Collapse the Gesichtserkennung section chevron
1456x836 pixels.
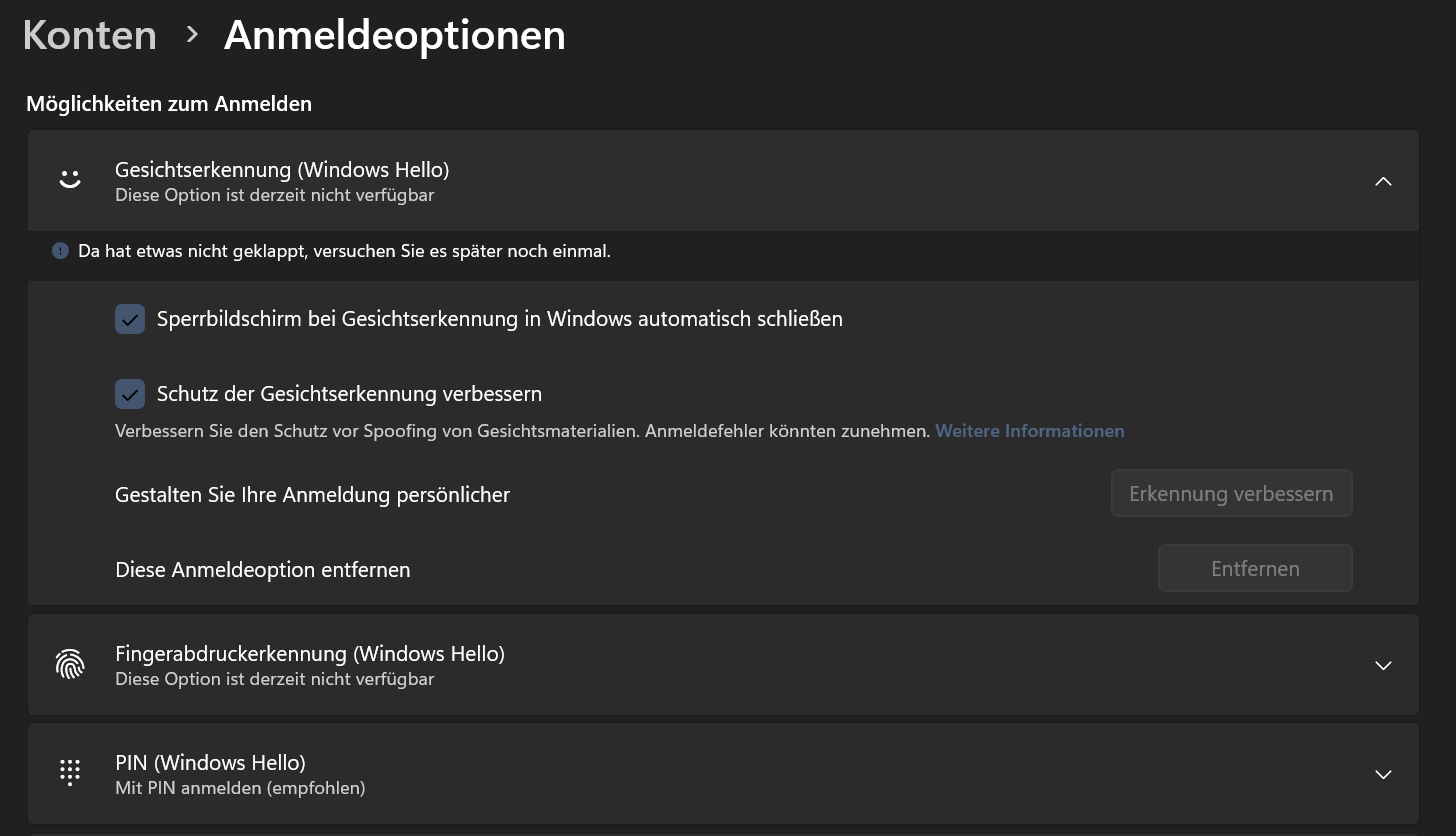tap(1383, 181)
